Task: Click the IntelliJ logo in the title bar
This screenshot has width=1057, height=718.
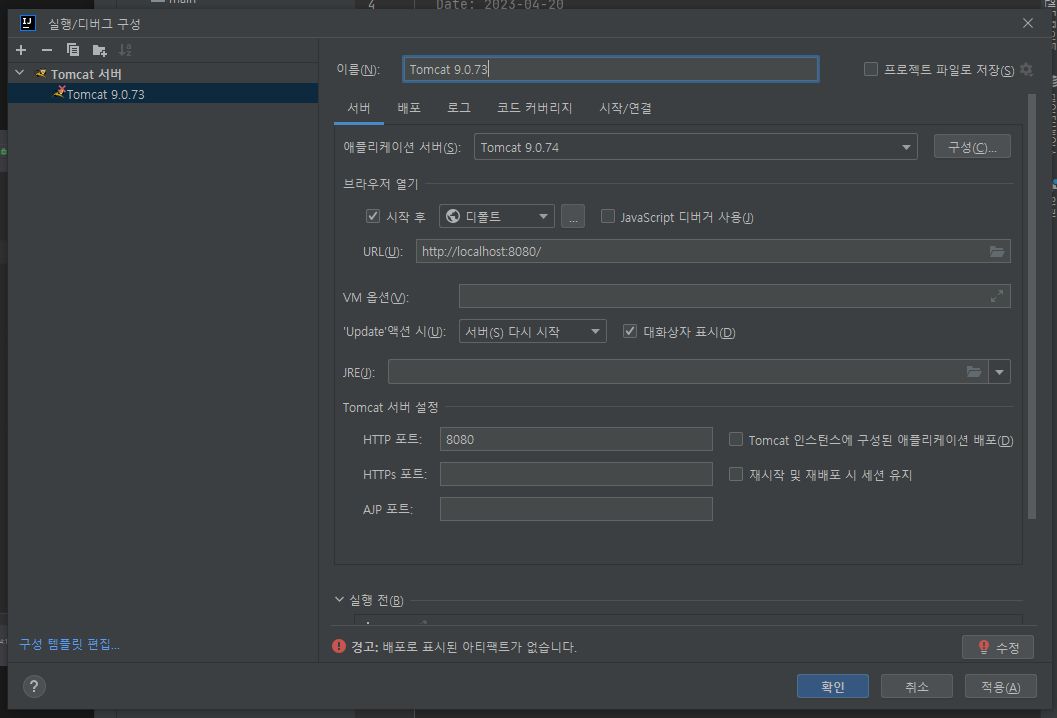Action: pyautogui.click(x=28, y=23)
